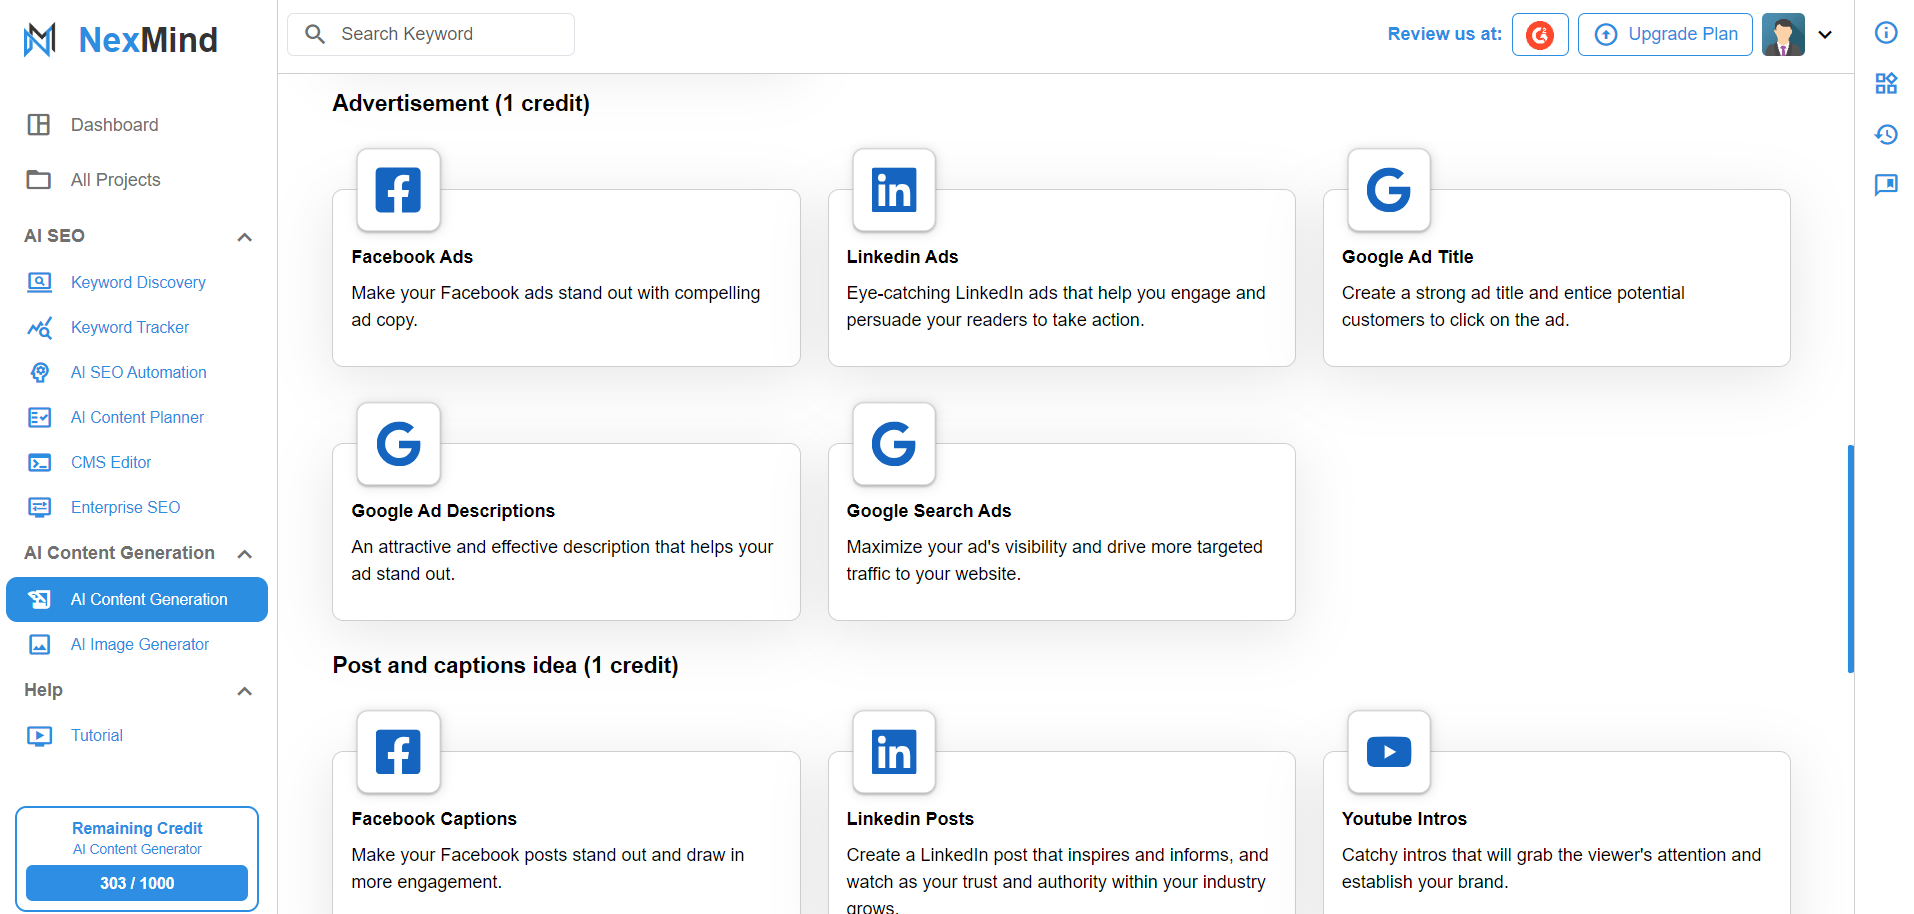
Task: Click the Google icon on Google Ad Title card
Action: (1389, 190)
